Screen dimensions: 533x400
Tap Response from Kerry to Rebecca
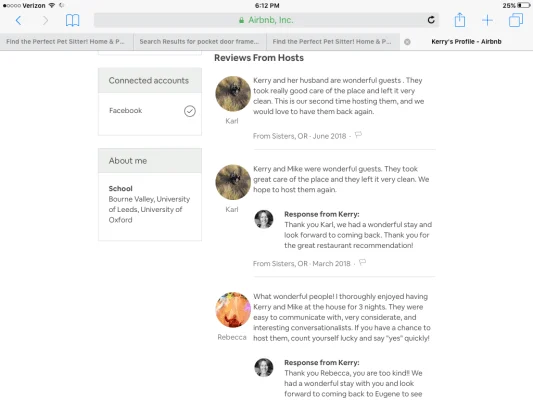click(322, 362)
